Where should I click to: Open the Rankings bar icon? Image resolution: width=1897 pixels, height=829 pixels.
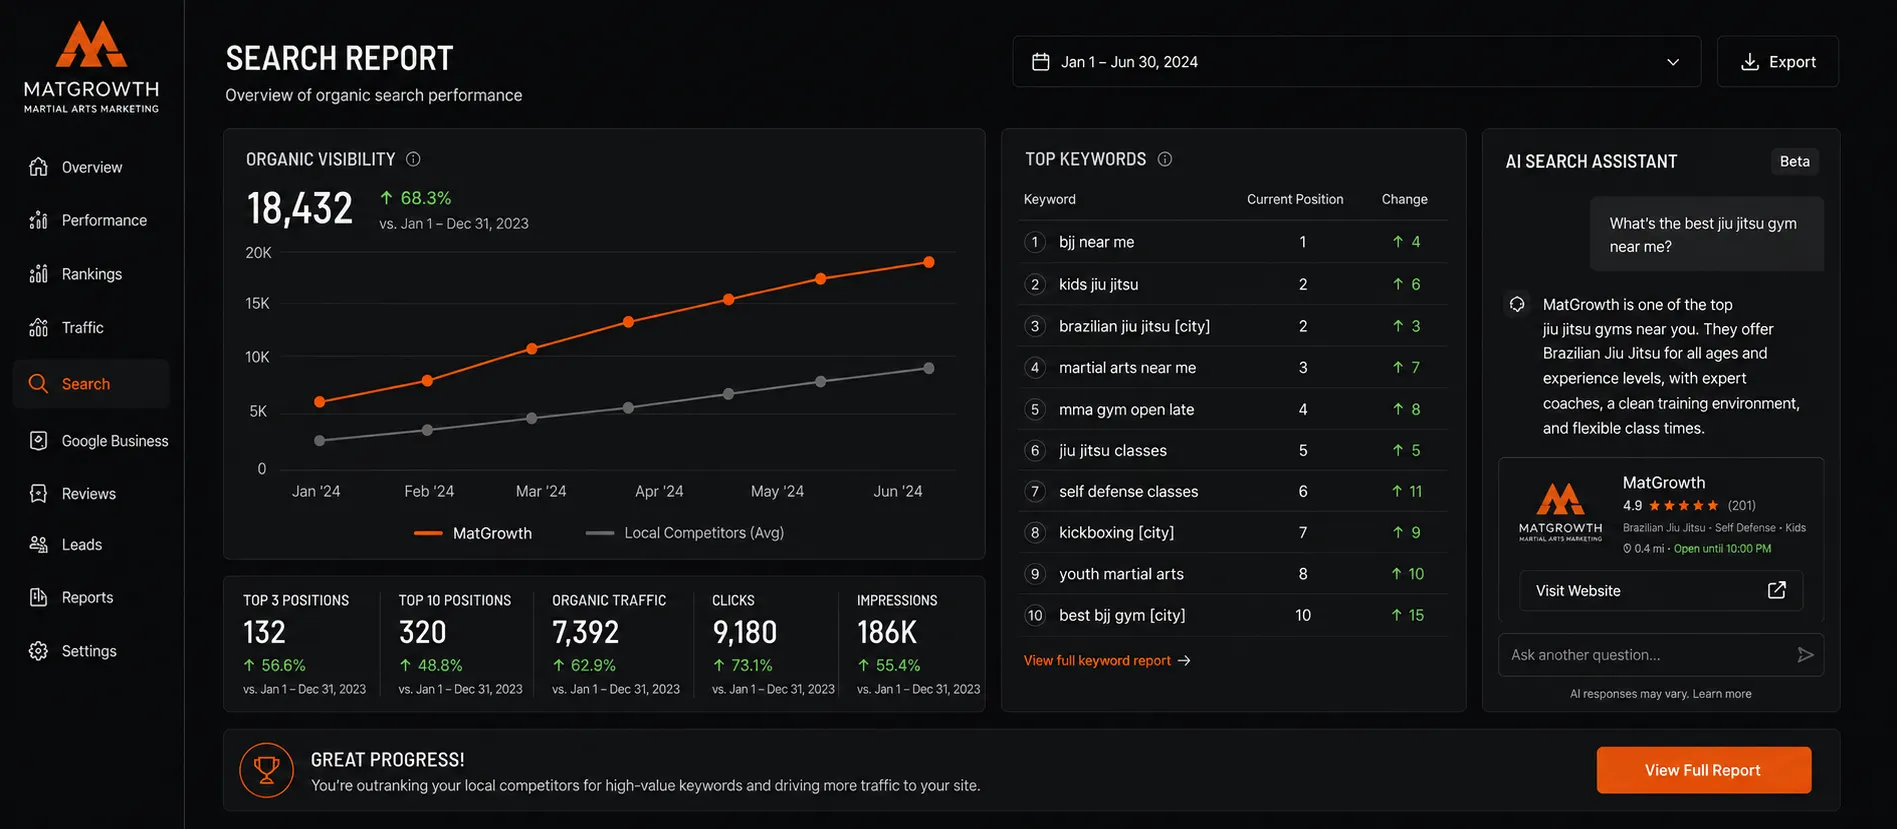click(38, 274)
